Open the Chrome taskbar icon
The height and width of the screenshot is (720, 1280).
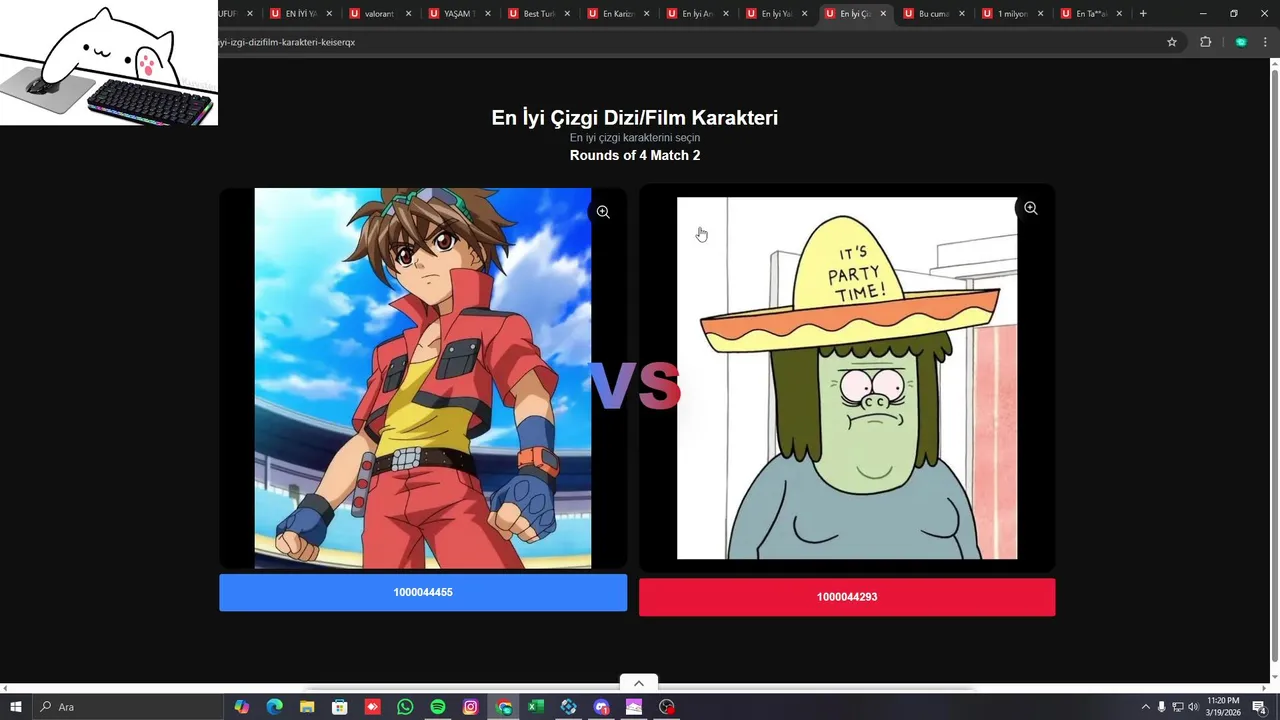coord(504,707)
